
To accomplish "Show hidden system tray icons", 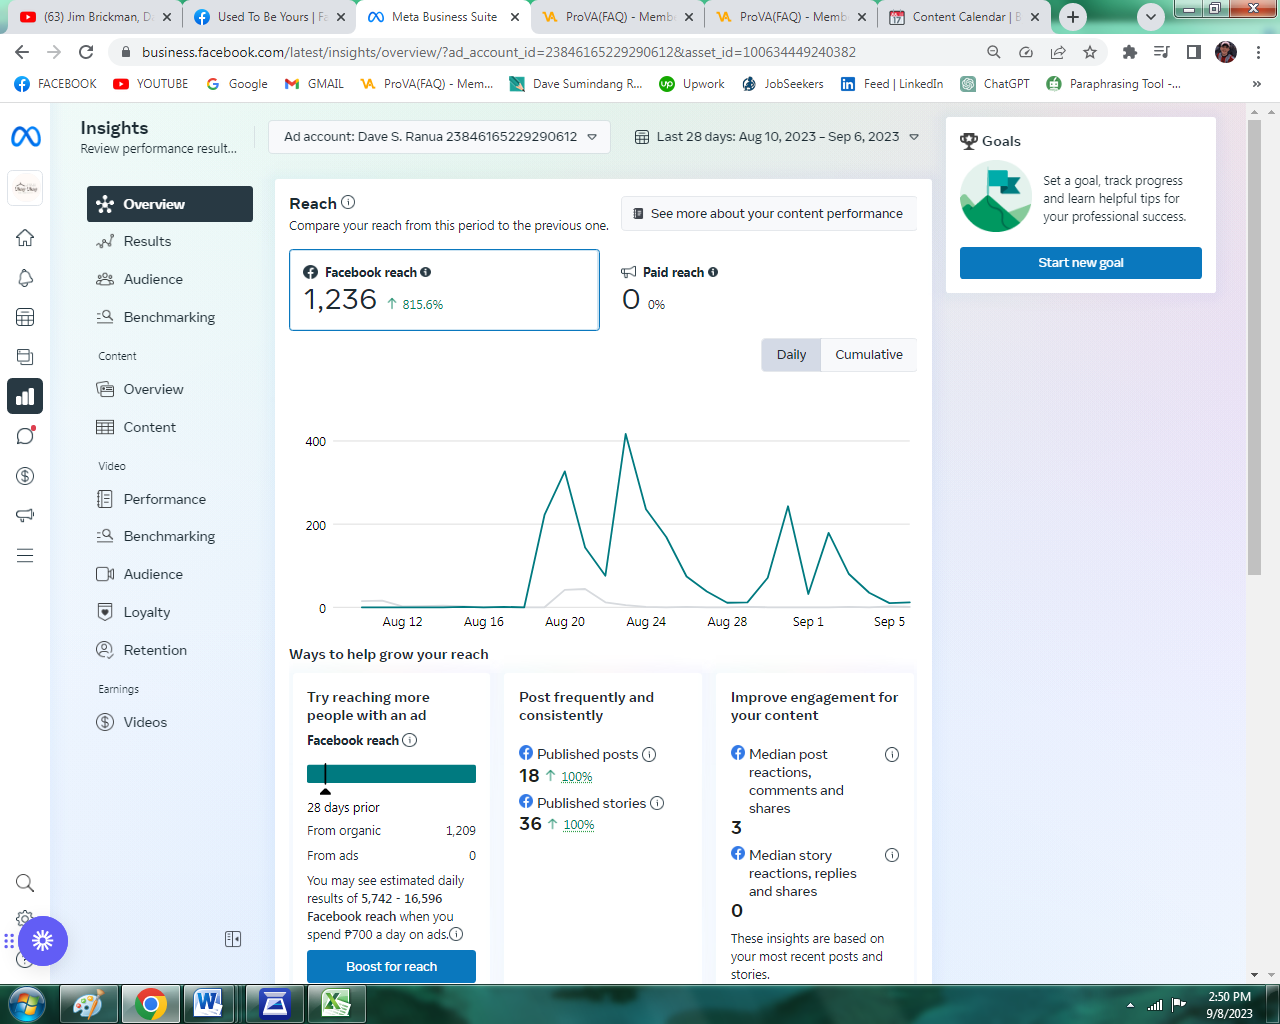I will pos(1130,1005).
